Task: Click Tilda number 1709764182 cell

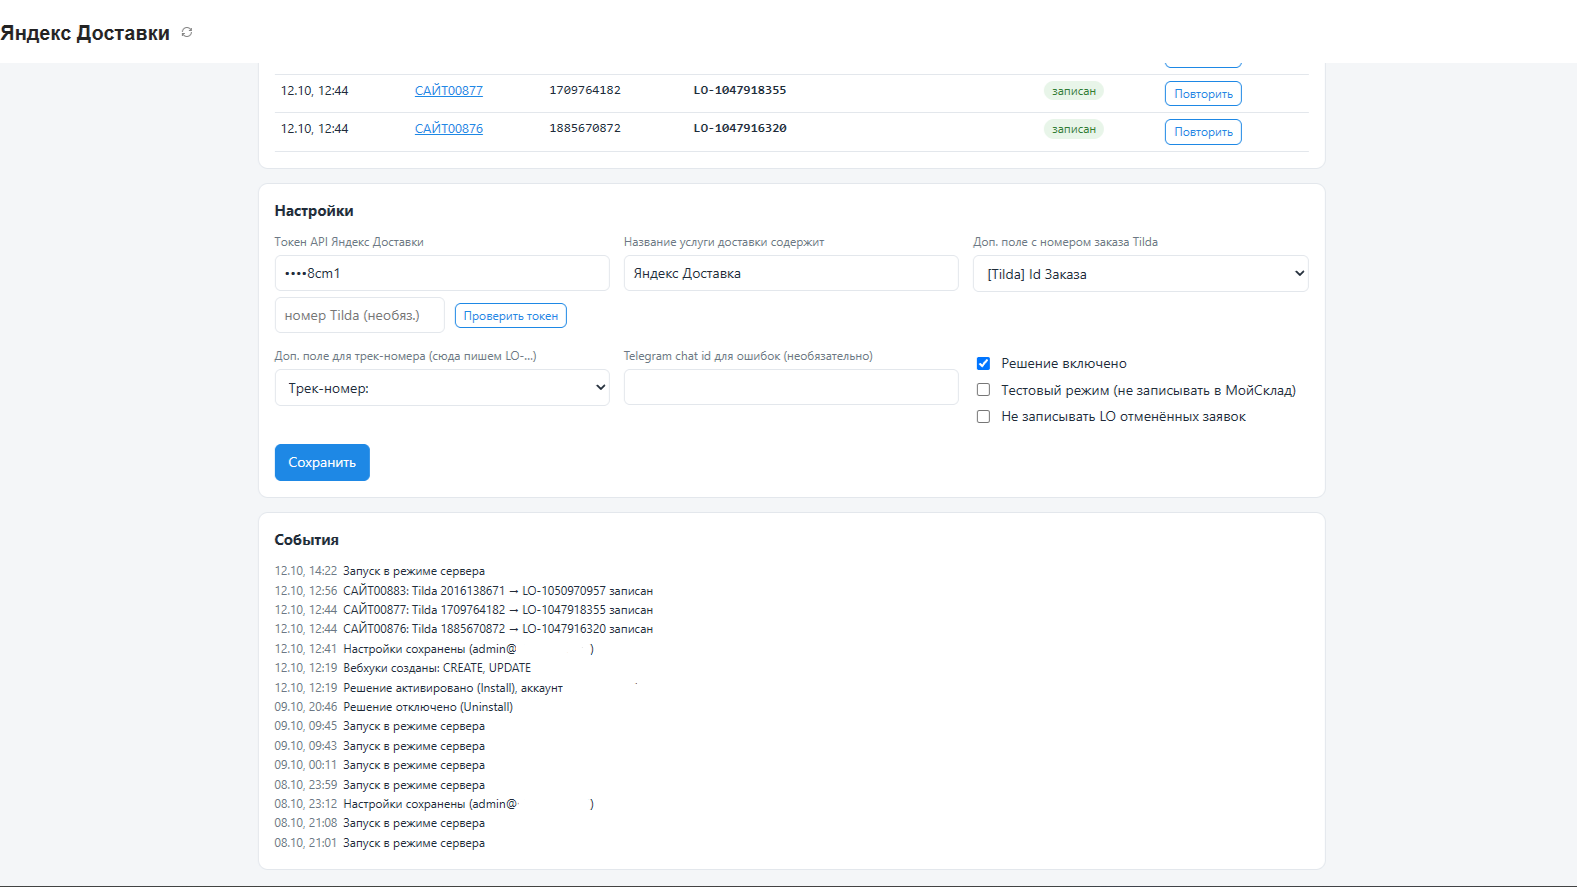Action: tap(585, 90)
